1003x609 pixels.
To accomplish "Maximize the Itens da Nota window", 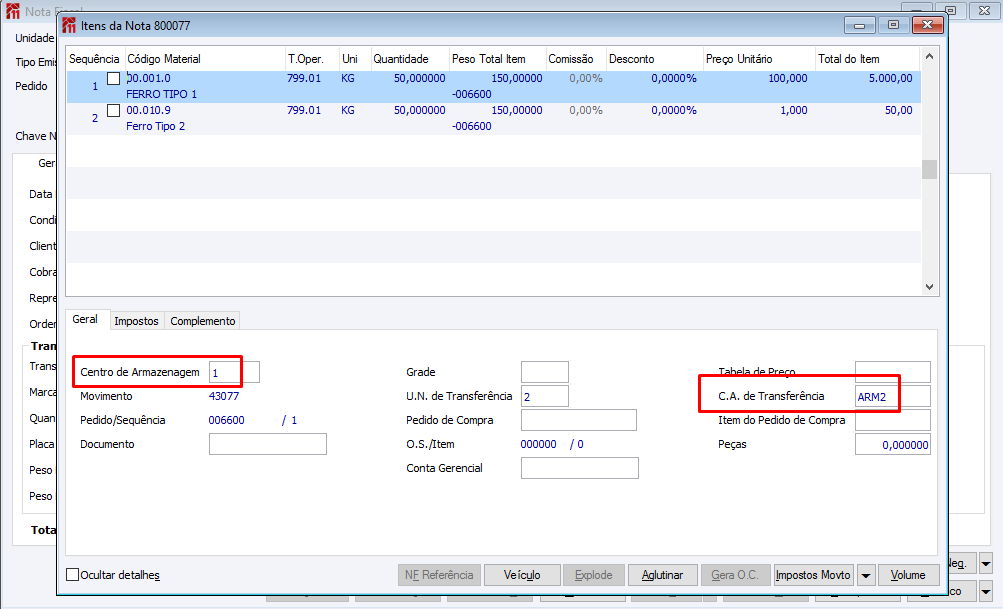I will [x=893, y=25].
